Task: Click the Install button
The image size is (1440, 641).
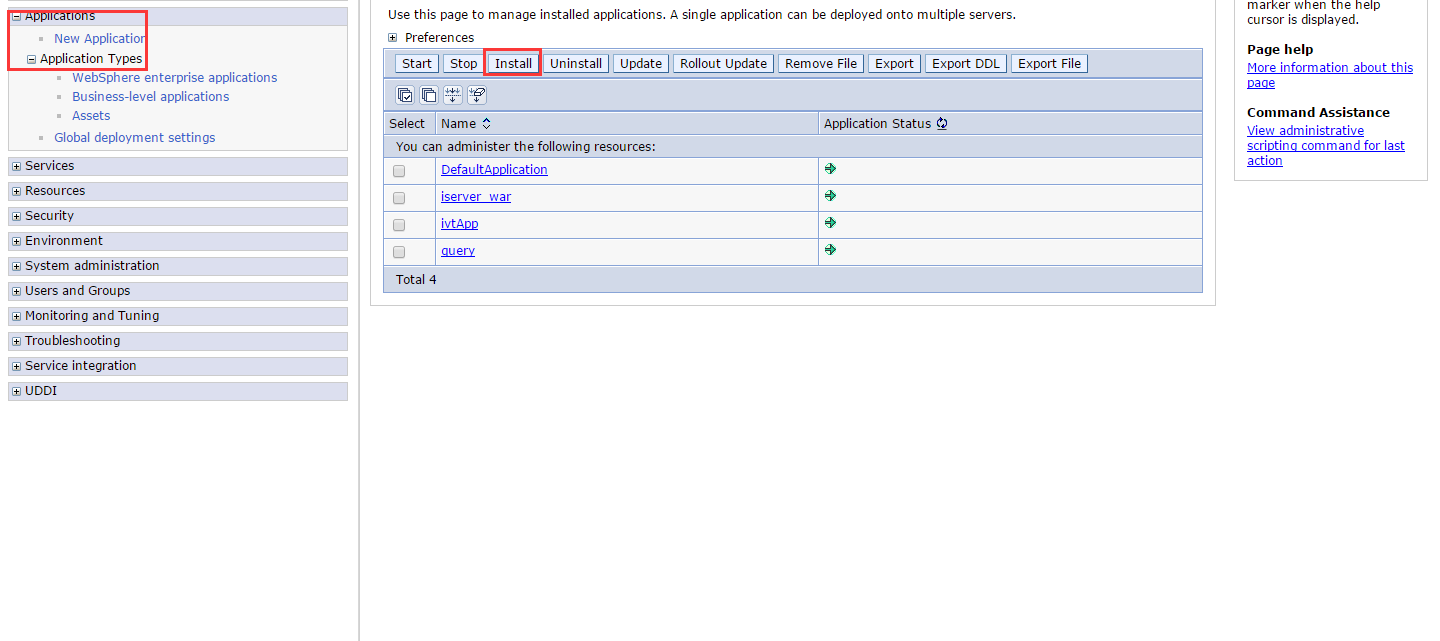Action: coord(513,63)
